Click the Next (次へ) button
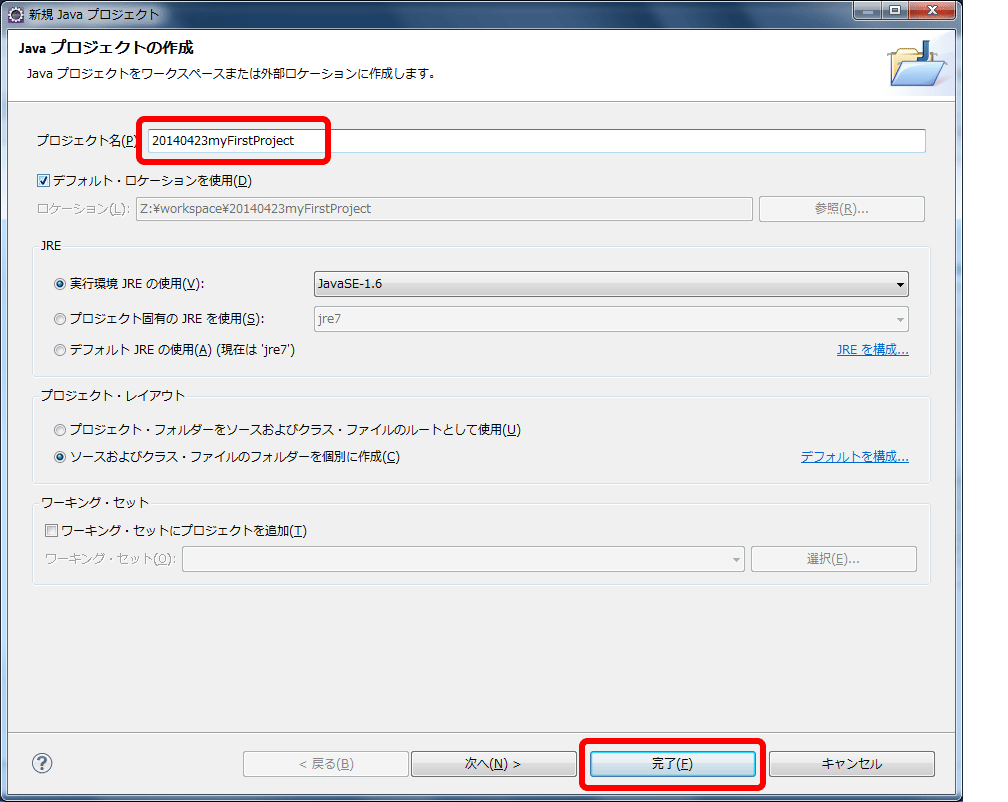The width and height of the screenshot is (1008, 802). coord(493,764)
